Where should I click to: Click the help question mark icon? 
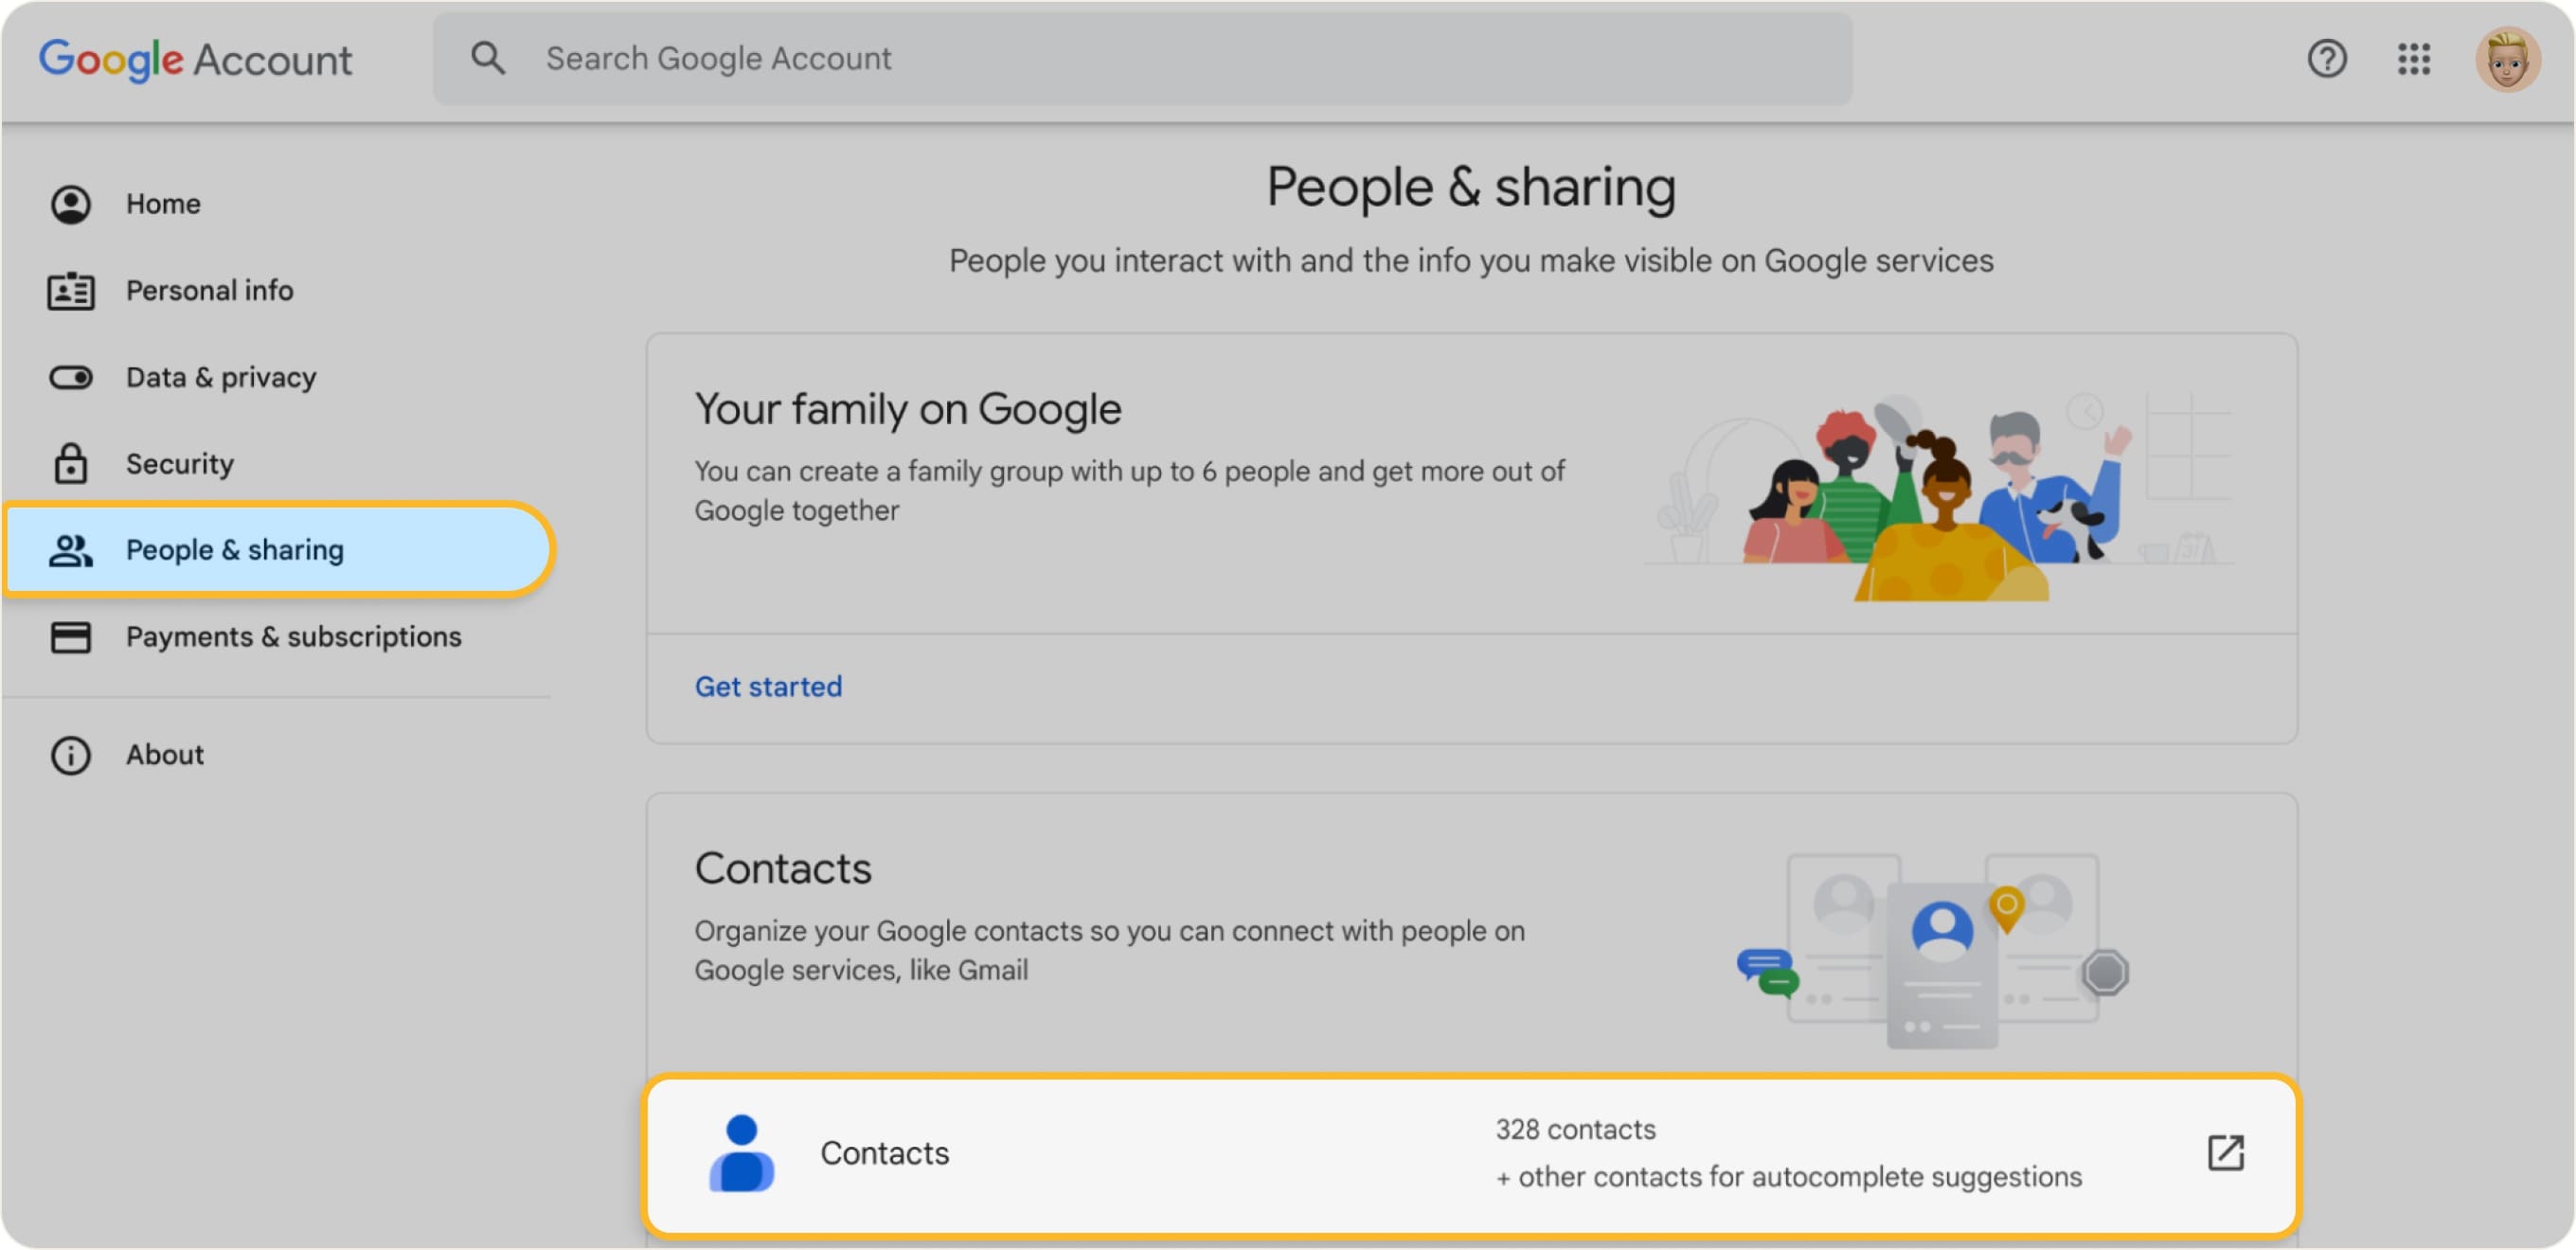point(2328,59)
